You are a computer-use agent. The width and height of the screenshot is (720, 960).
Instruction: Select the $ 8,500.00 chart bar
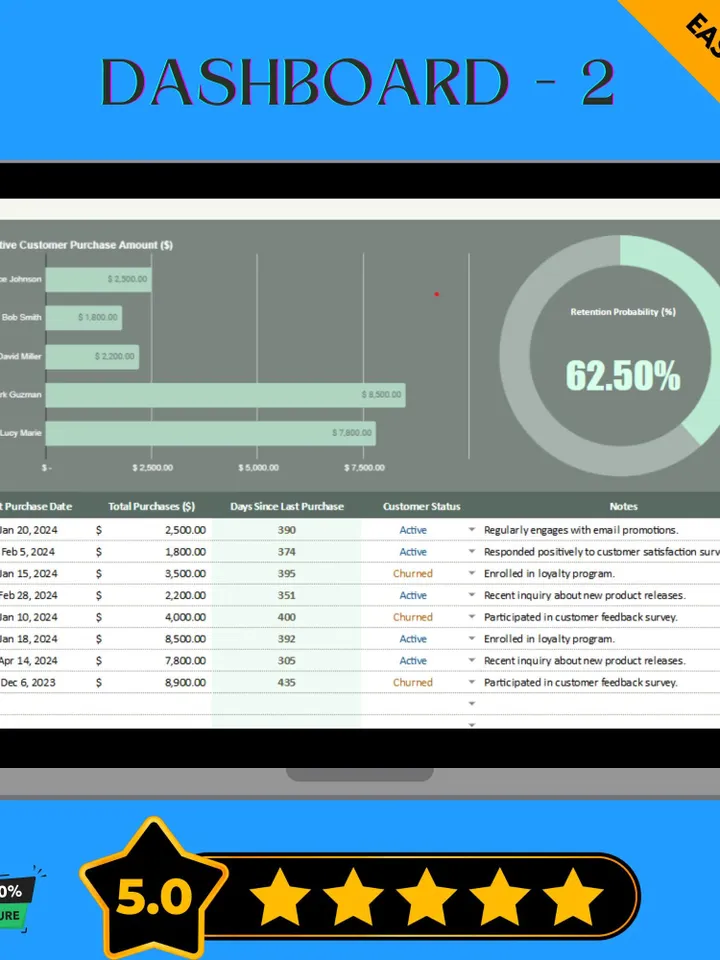[225, 395]
